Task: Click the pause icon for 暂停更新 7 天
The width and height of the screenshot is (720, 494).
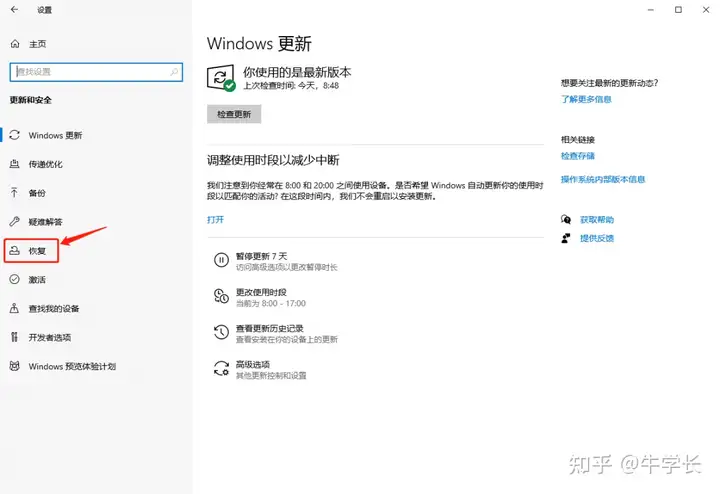Action: coord(221,260)
